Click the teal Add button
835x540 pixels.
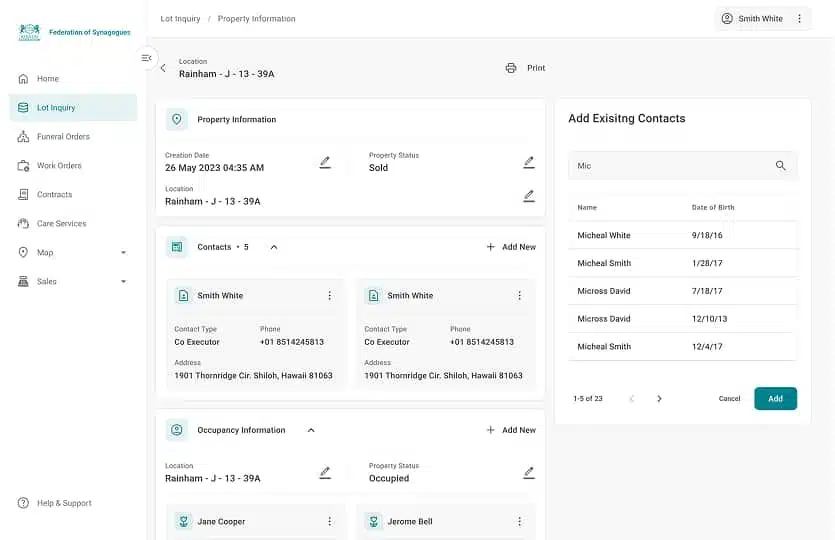tap(775, 398)
